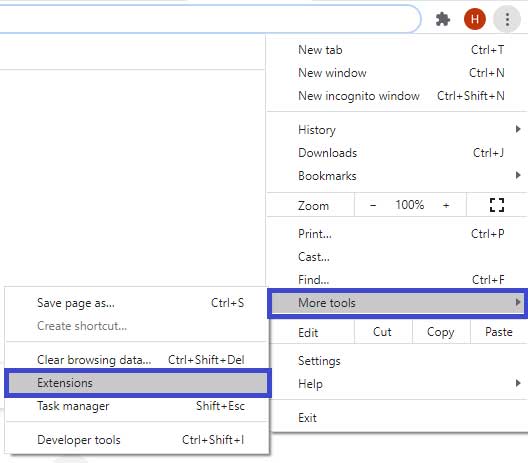Select Extensions in More tools submenu
This screenshot has height=463, width=528.
(138, 383)
